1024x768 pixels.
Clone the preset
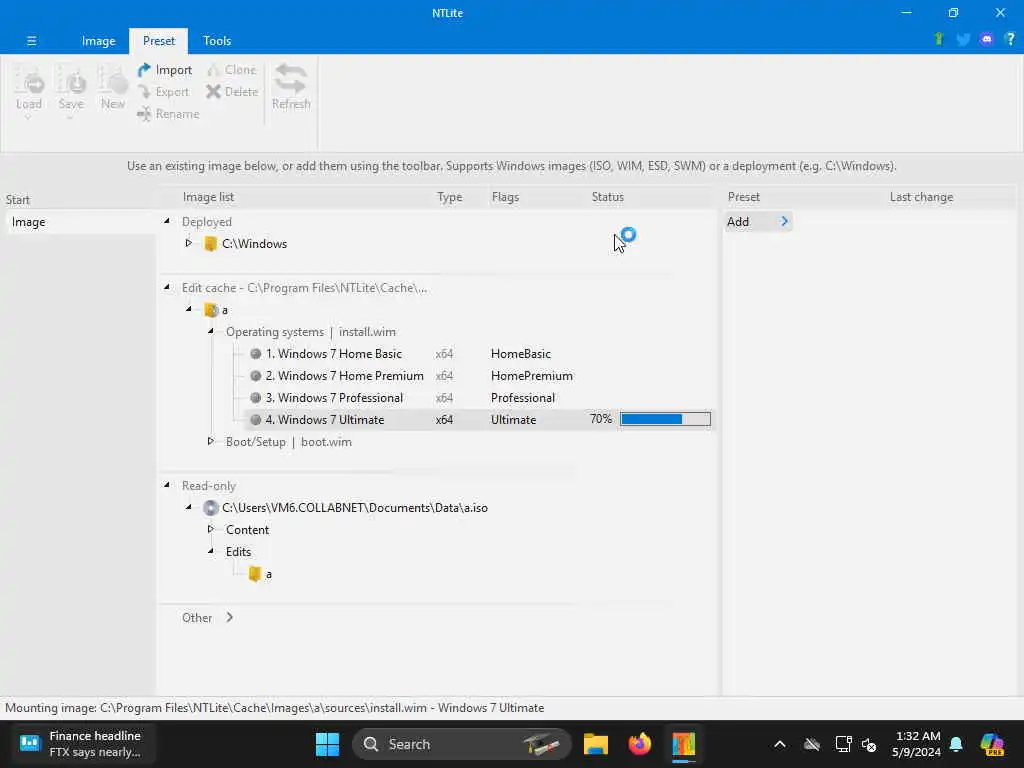point(232,70)
